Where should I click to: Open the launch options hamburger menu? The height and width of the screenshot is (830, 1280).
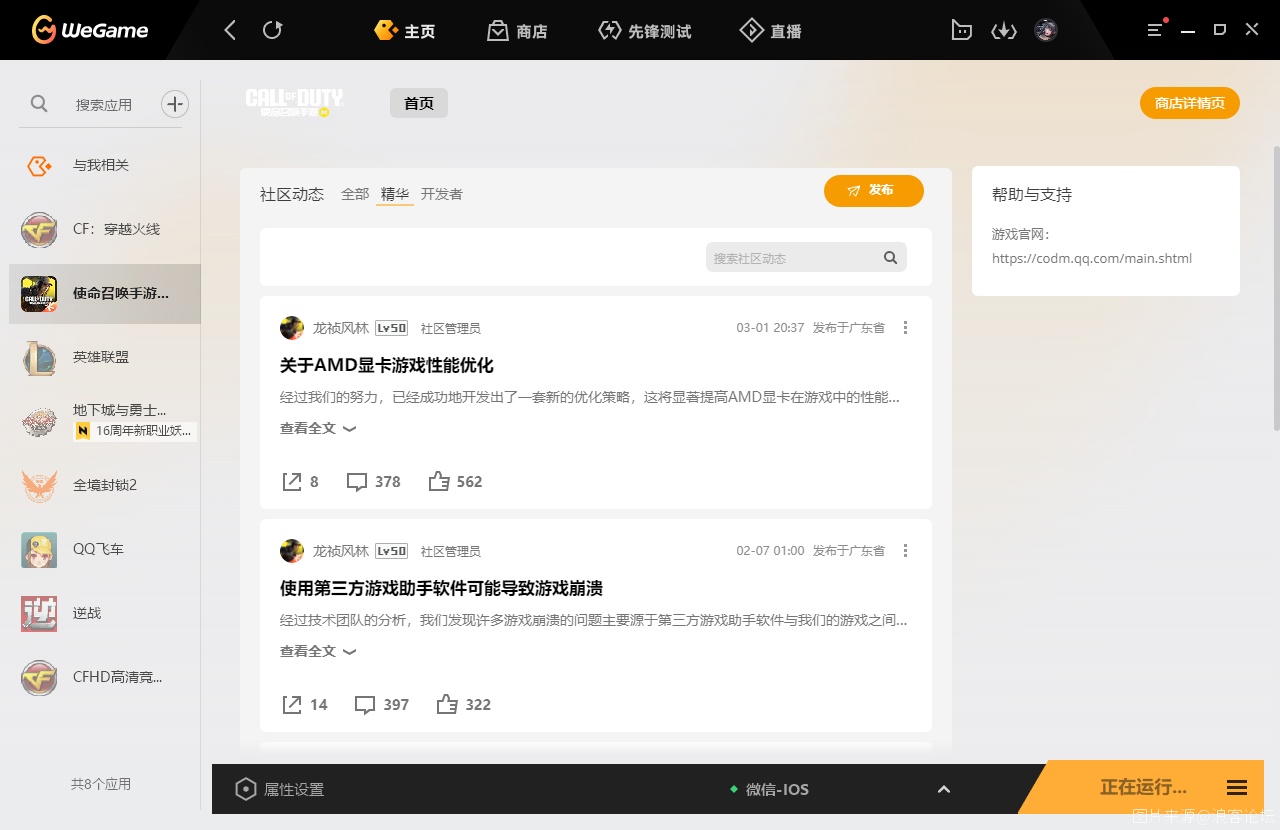(1237, 788)
